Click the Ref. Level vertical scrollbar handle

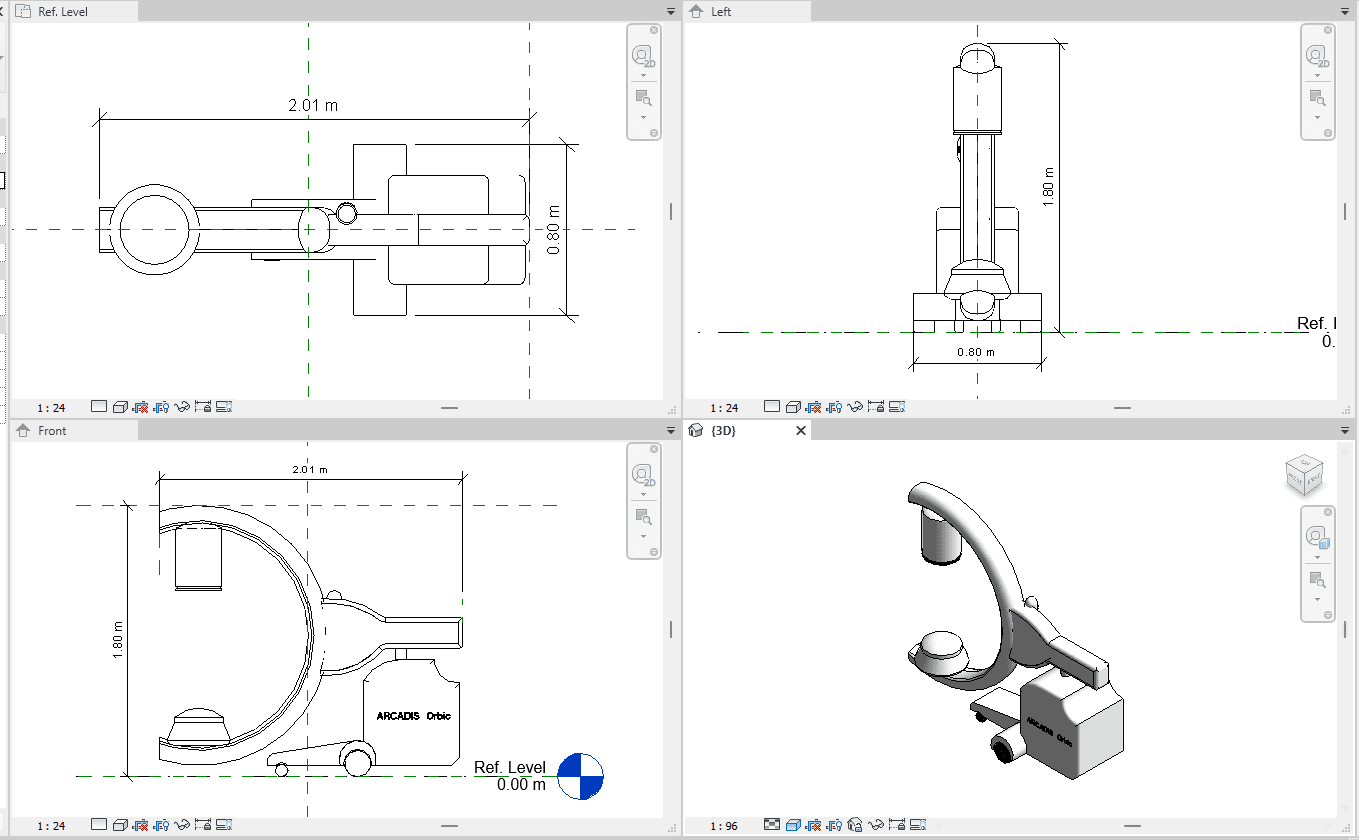pyautogui.click(x=671, y=211)
